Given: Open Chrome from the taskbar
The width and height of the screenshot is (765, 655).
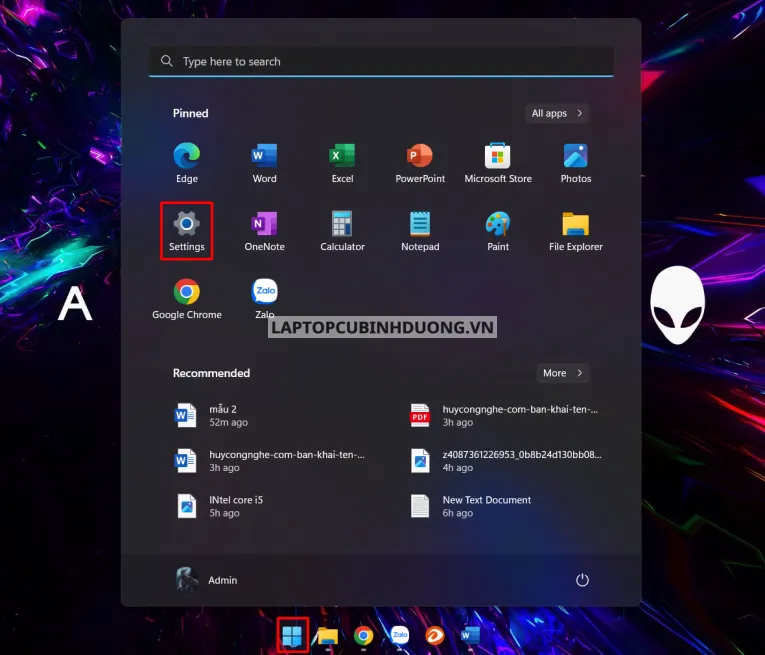Looking at the screenshot, I should [363, 636].
